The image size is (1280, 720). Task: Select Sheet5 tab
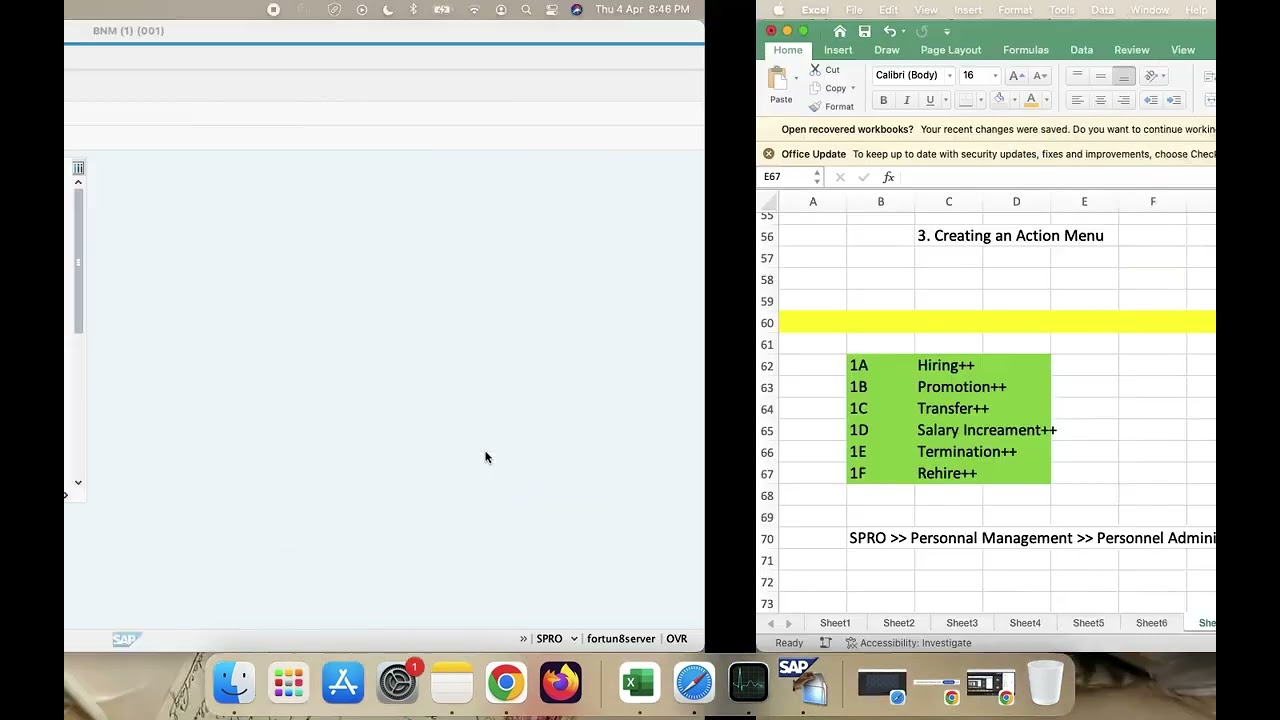click(x=1088, y=623)
